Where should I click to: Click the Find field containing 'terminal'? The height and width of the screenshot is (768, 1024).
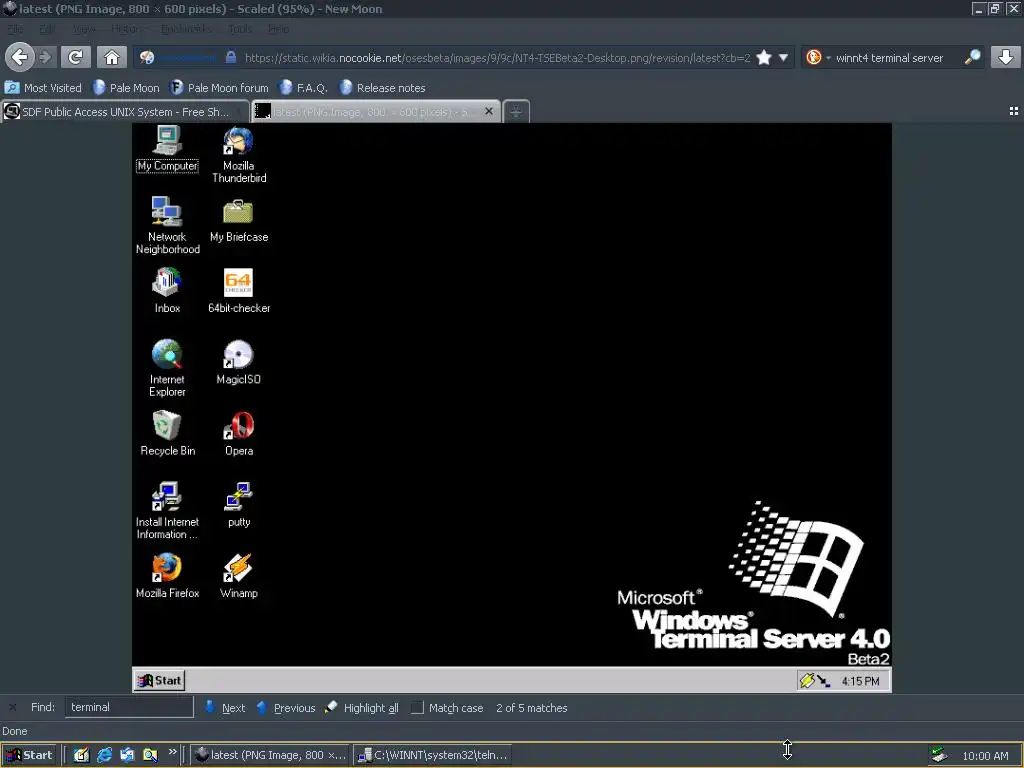pos(129,707)
